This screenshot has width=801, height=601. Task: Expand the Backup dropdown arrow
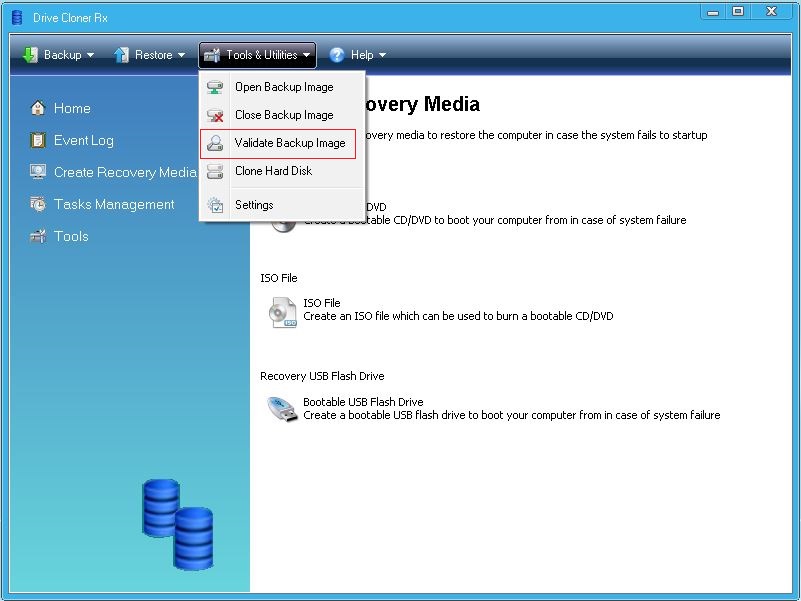click(90, 55)
